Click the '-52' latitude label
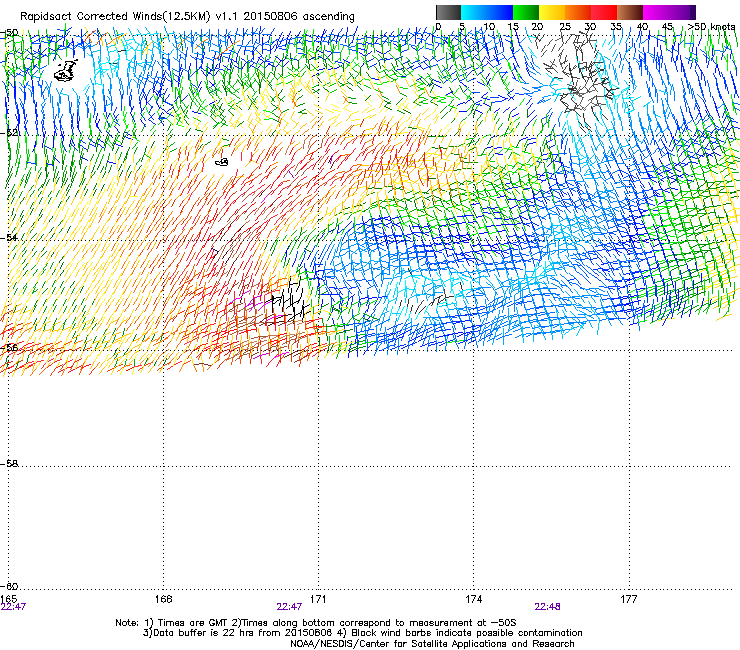The width and height of the screenshot is (740, 650). point(9,133)
